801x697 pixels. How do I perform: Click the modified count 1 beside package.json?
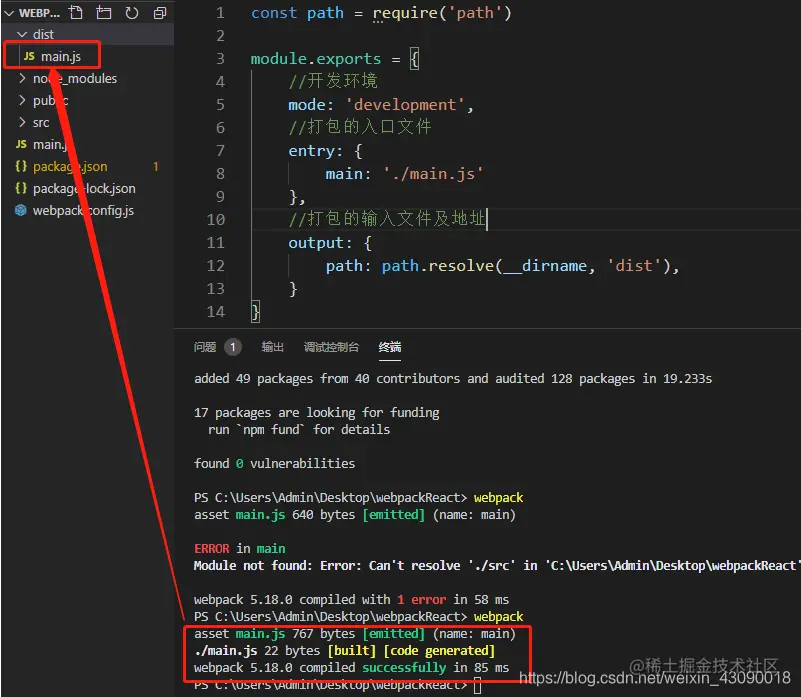tap(156, 167)
